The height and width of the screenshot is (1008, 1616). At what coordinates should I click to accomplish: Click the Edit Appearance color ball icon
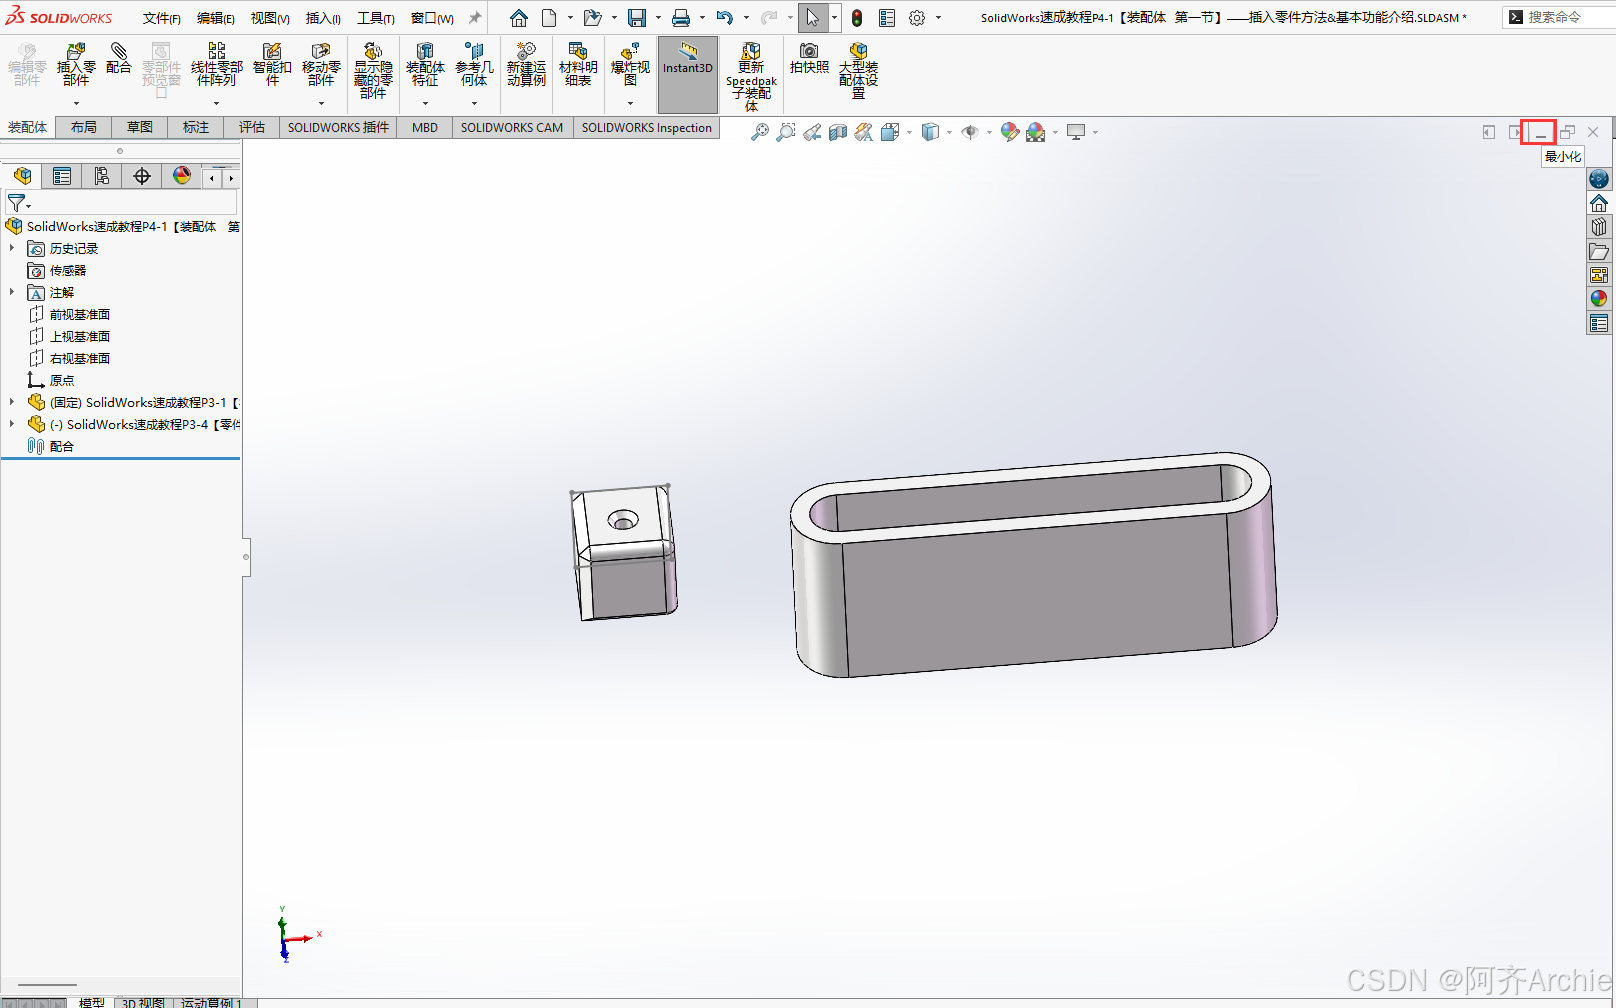coord(1009,132)
